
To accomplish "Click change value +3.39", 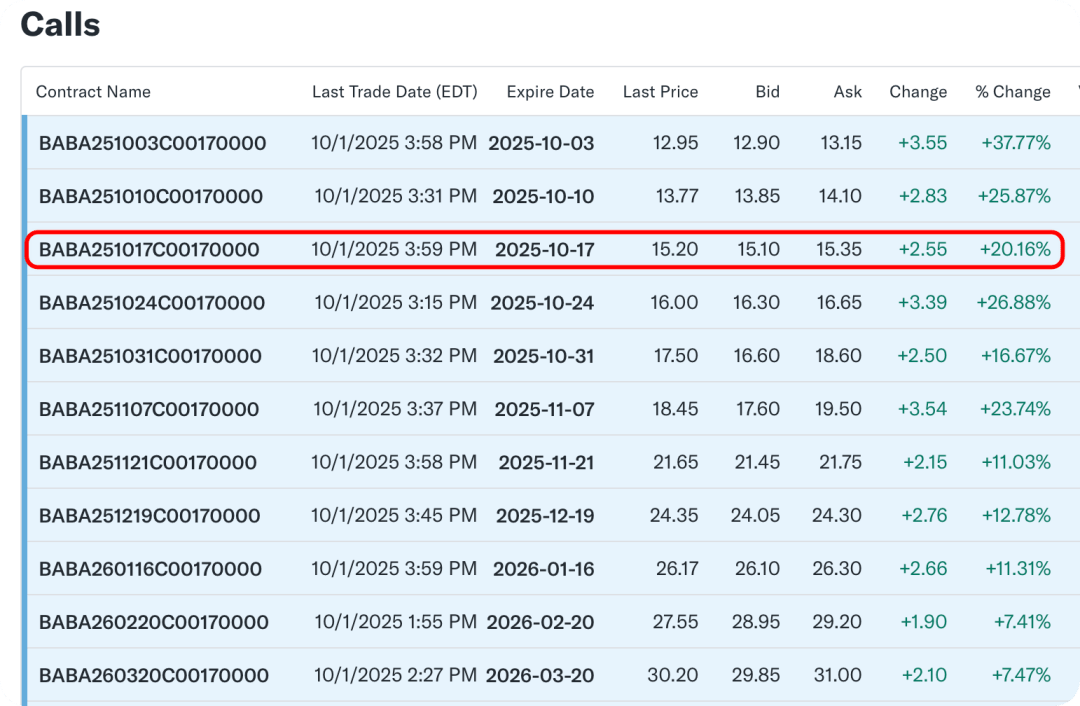I will [922, 302].
